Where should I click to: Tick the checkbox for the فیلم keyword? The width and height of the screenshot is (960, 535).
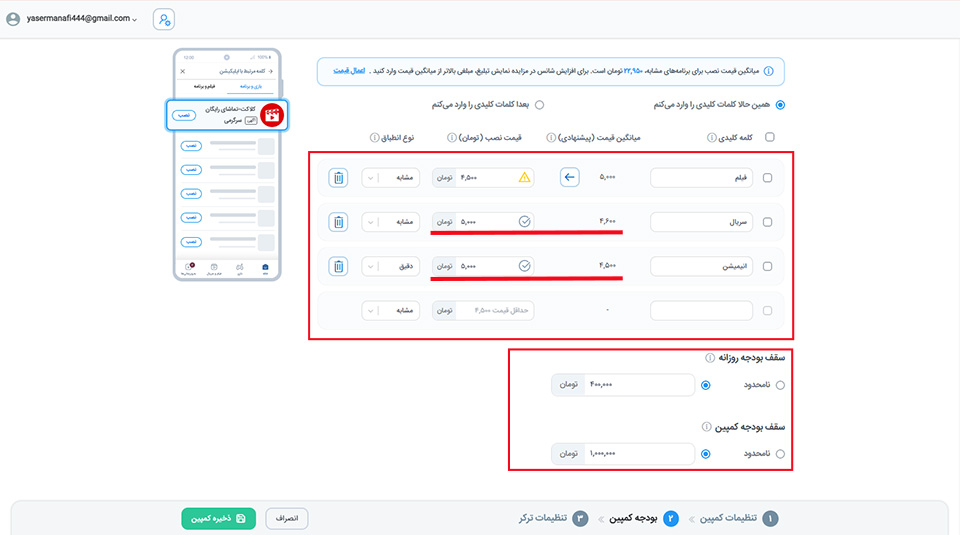click(x=767, y=178)
